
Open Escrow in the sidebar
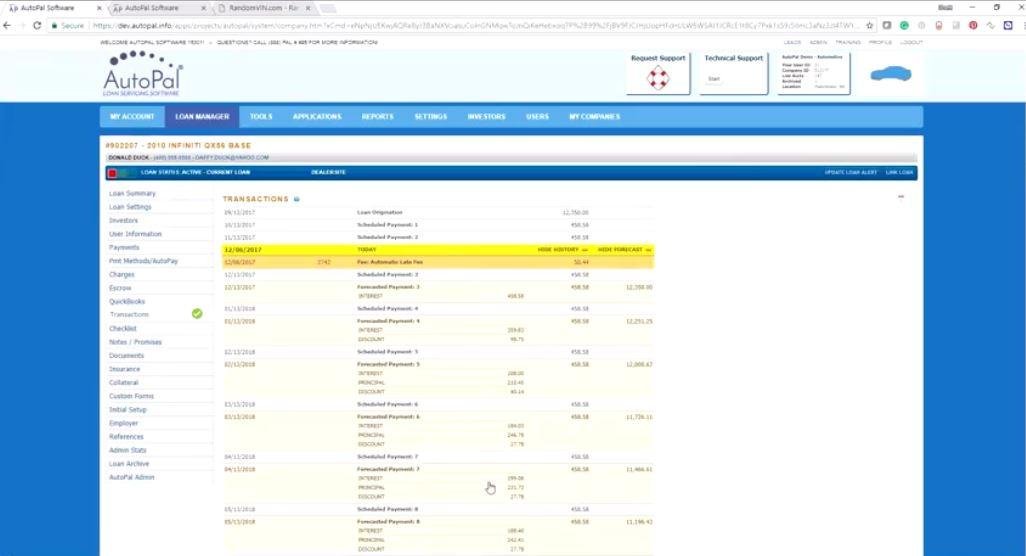120,288
